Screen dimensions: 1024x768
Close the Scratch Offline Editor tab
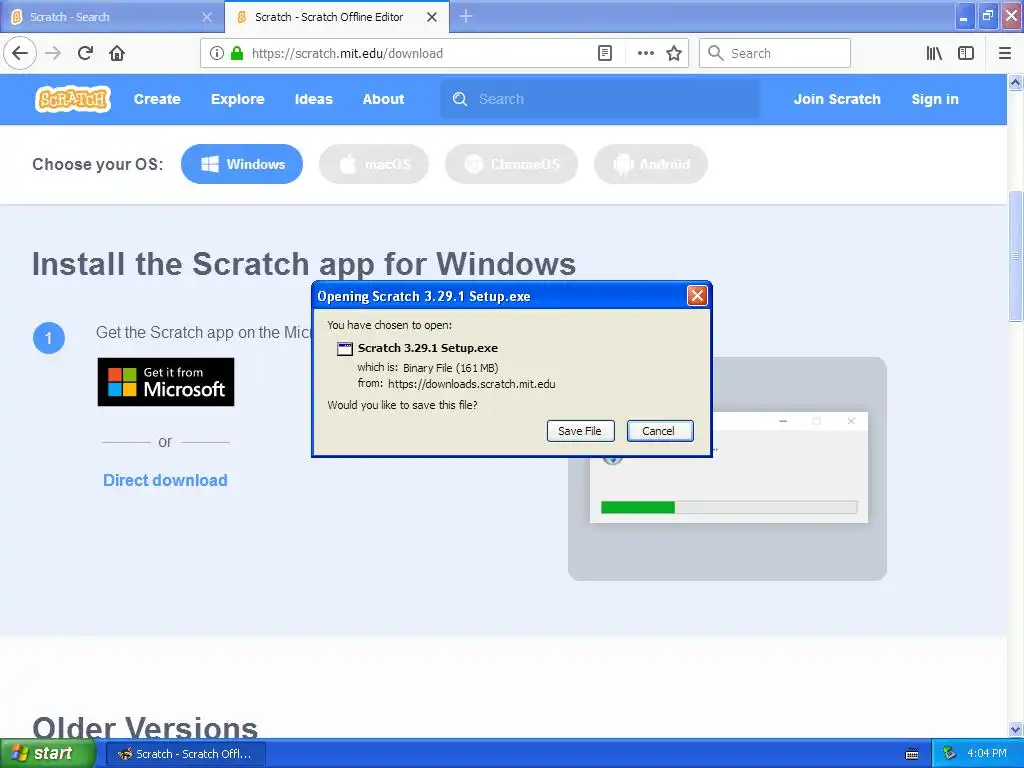[432, 17]
